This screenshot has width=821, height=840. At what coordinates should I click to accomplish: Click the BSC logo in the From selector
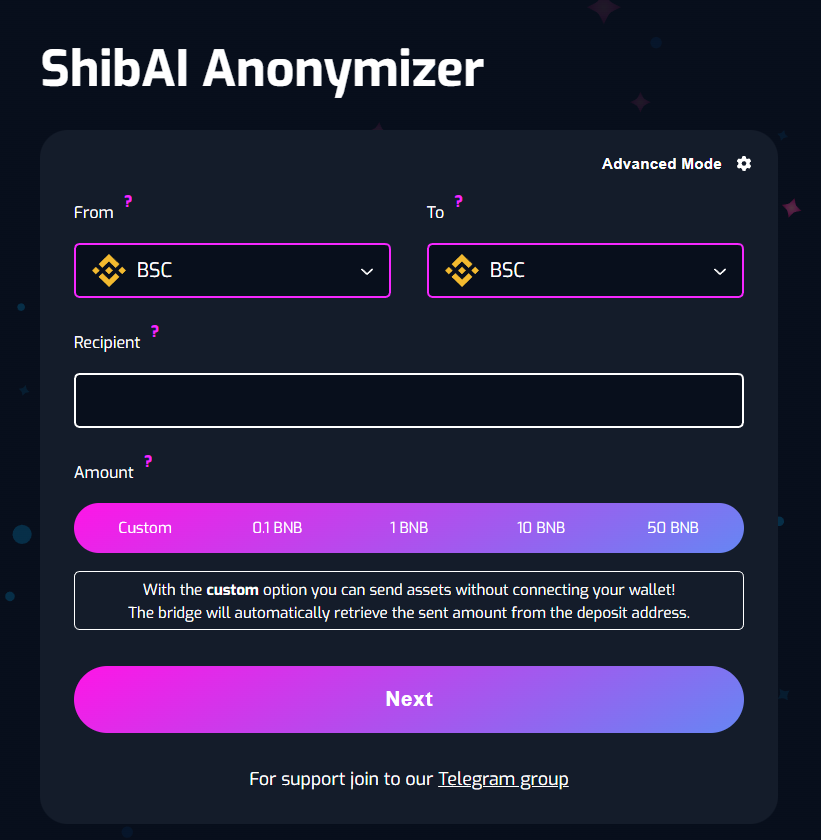tap(108, 270)
